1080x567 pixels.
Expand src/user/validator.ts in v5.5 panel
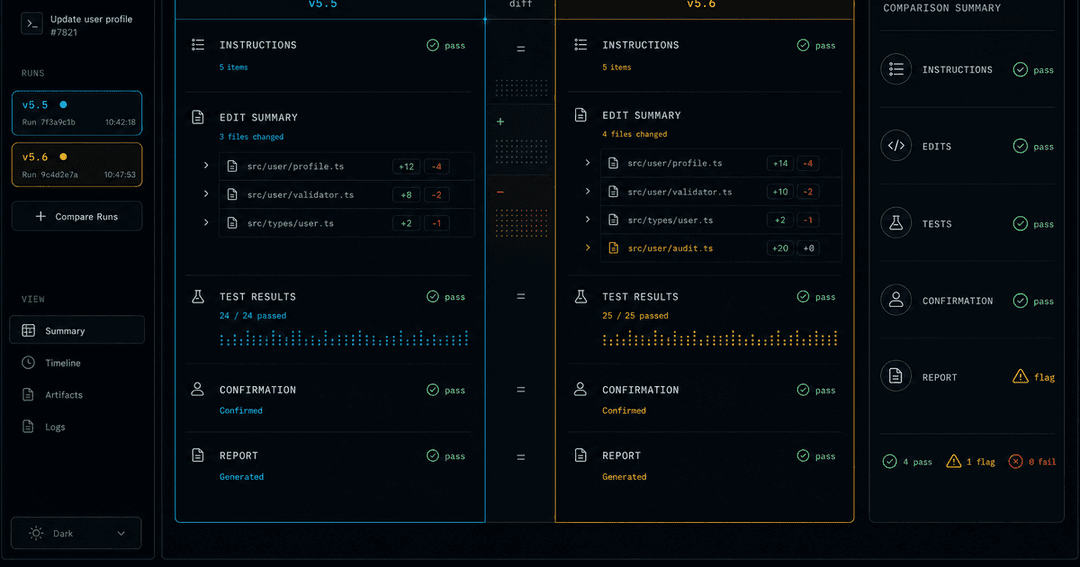[x=206, y=194]
